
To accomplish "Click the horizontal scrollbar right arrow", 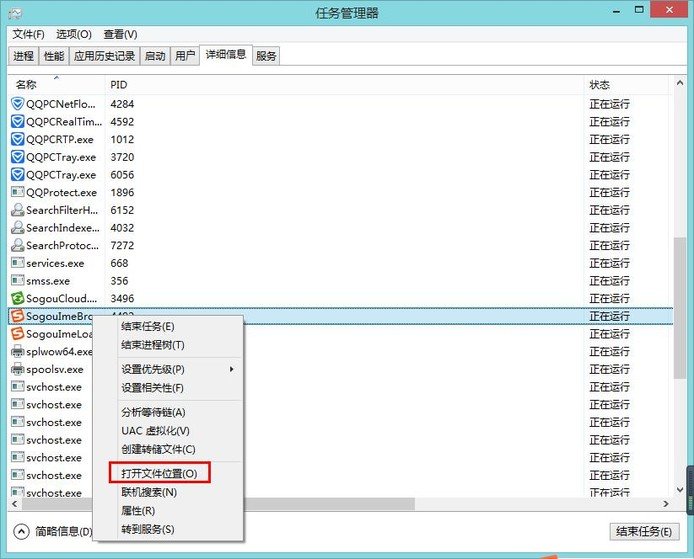I will [x=666, y=504].
